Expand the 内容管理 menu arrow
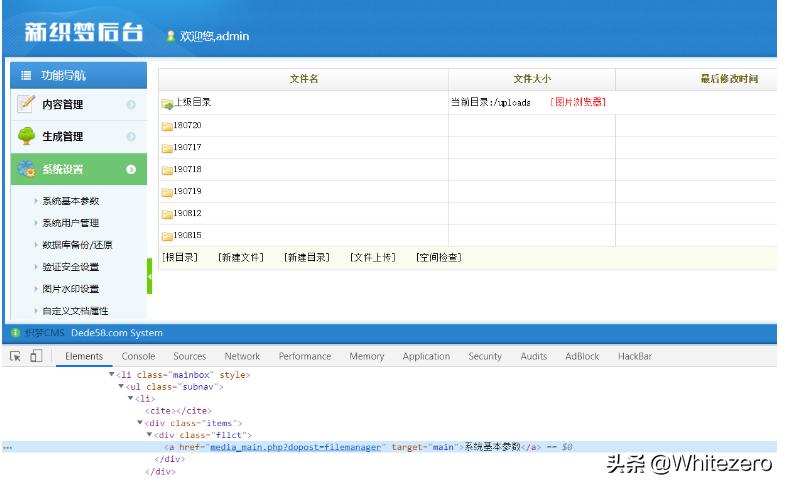 click(131, 104)
